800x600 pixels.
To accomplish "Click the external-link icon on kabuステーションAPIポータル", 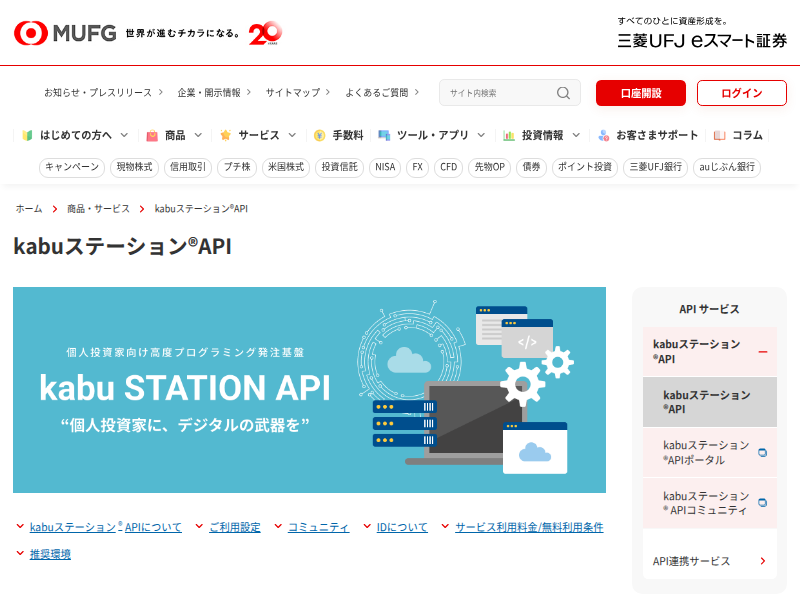I will (764, 450).
